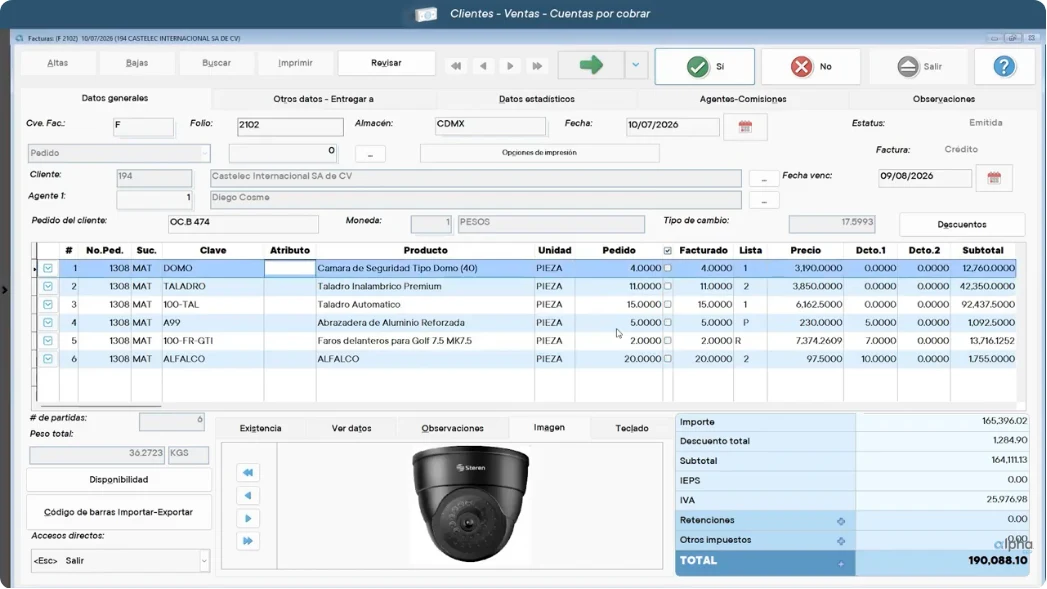Click the Folio input field
Viewport: 1047px width, 589px height.
point(290,126)
